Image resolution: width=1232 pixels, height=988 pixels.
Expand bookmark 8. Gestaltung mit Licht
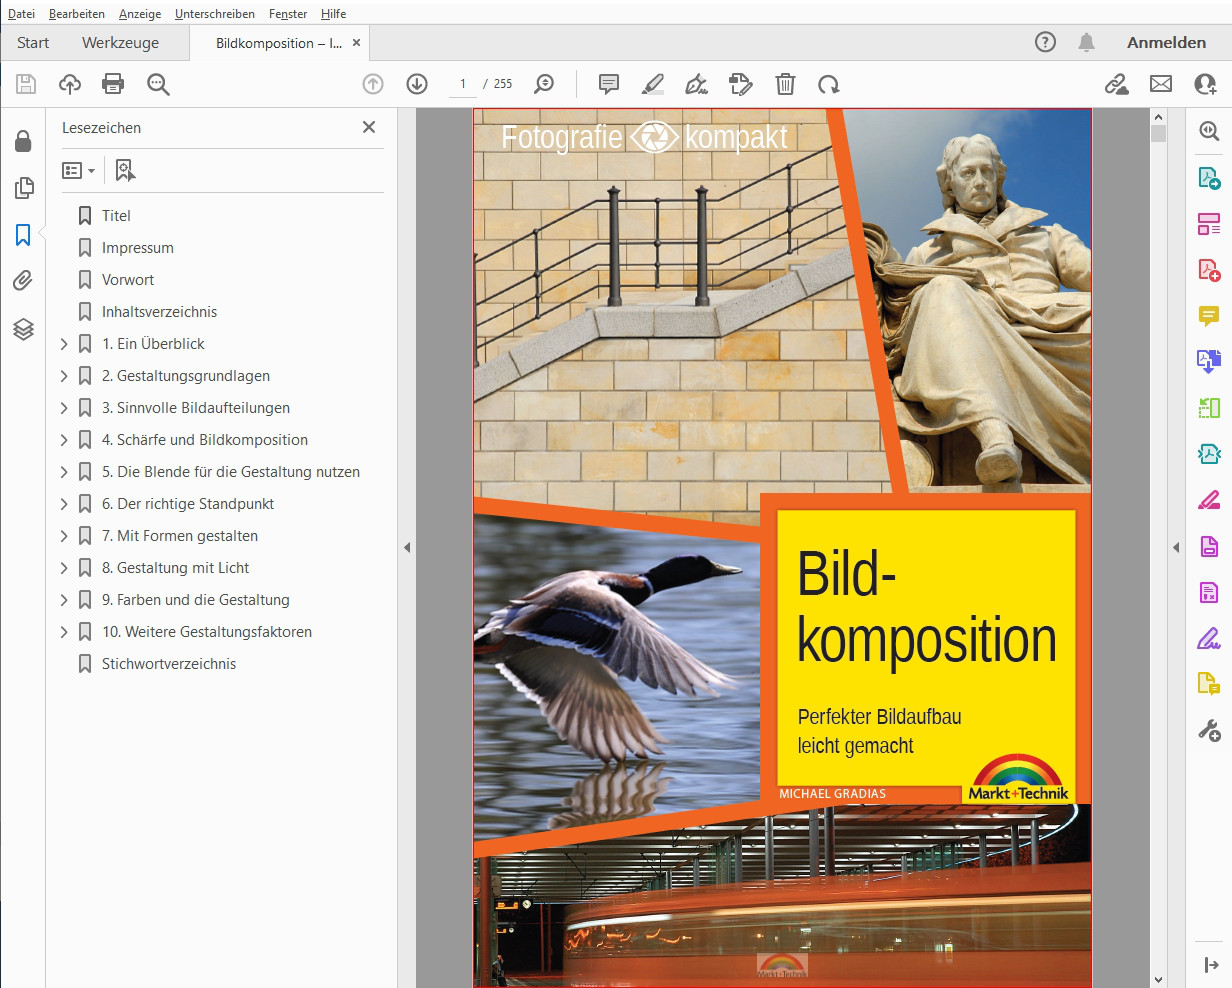click(x=64, y=568)
